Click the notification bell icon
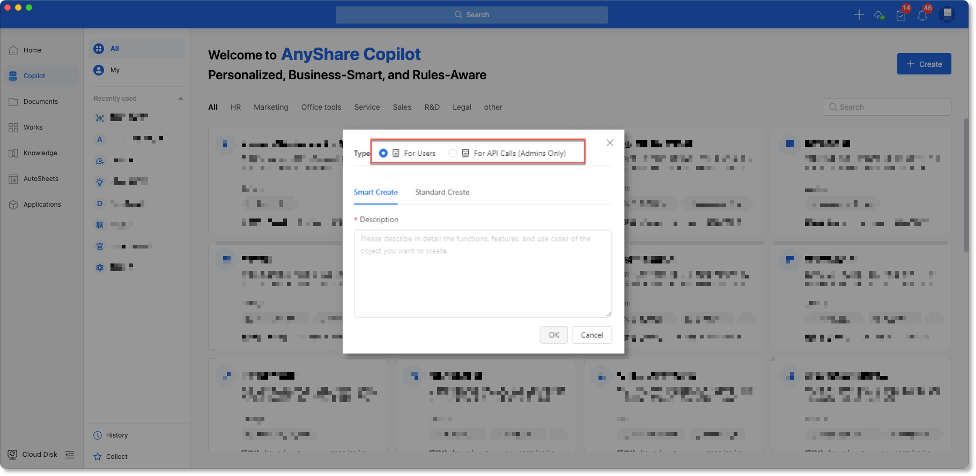The height and width of the screenshot is (476, 976). [924, 15]
